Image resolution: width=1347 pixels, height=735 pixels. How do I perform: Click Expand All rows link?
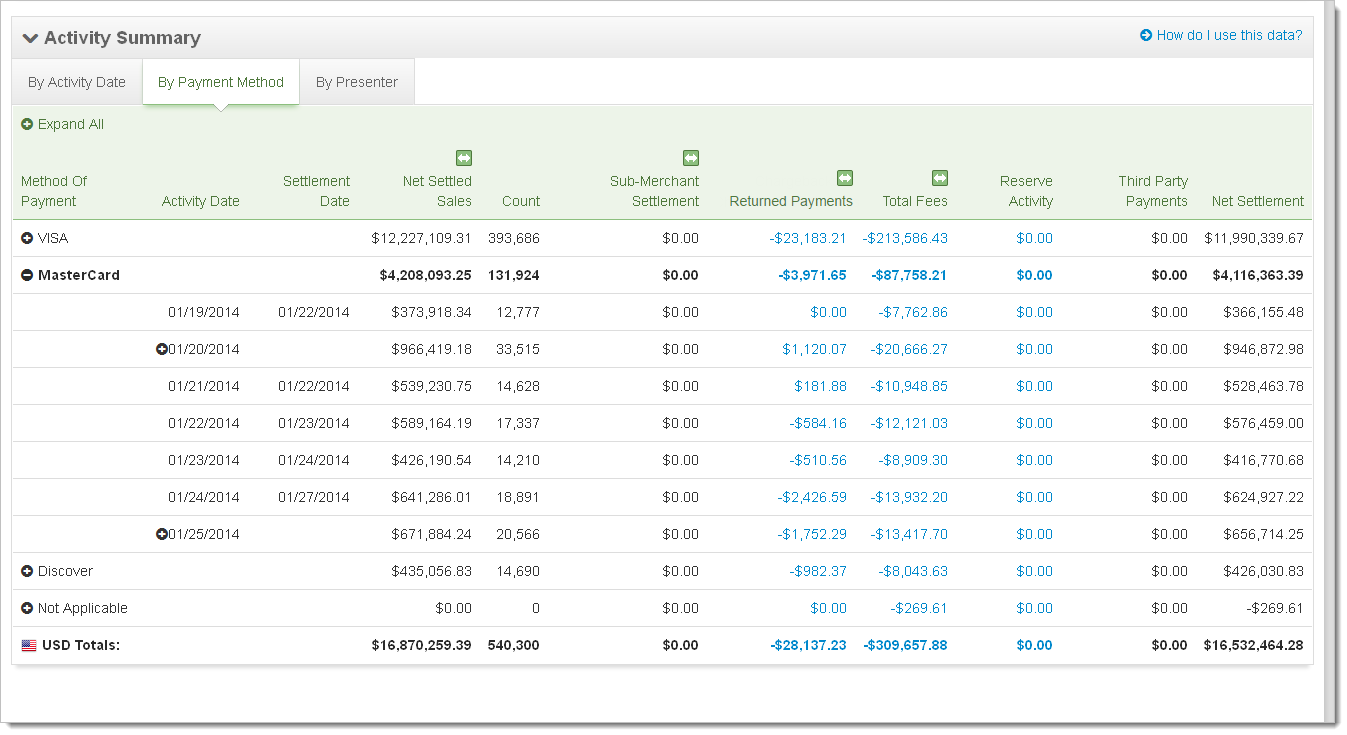click(x=63, y=125)
